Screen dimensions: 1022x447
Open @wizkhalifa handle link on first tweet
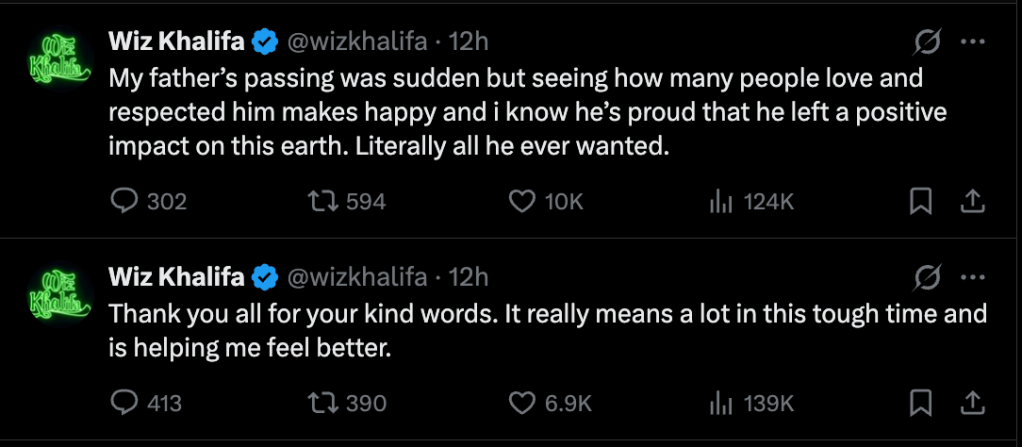click(358, 42)
